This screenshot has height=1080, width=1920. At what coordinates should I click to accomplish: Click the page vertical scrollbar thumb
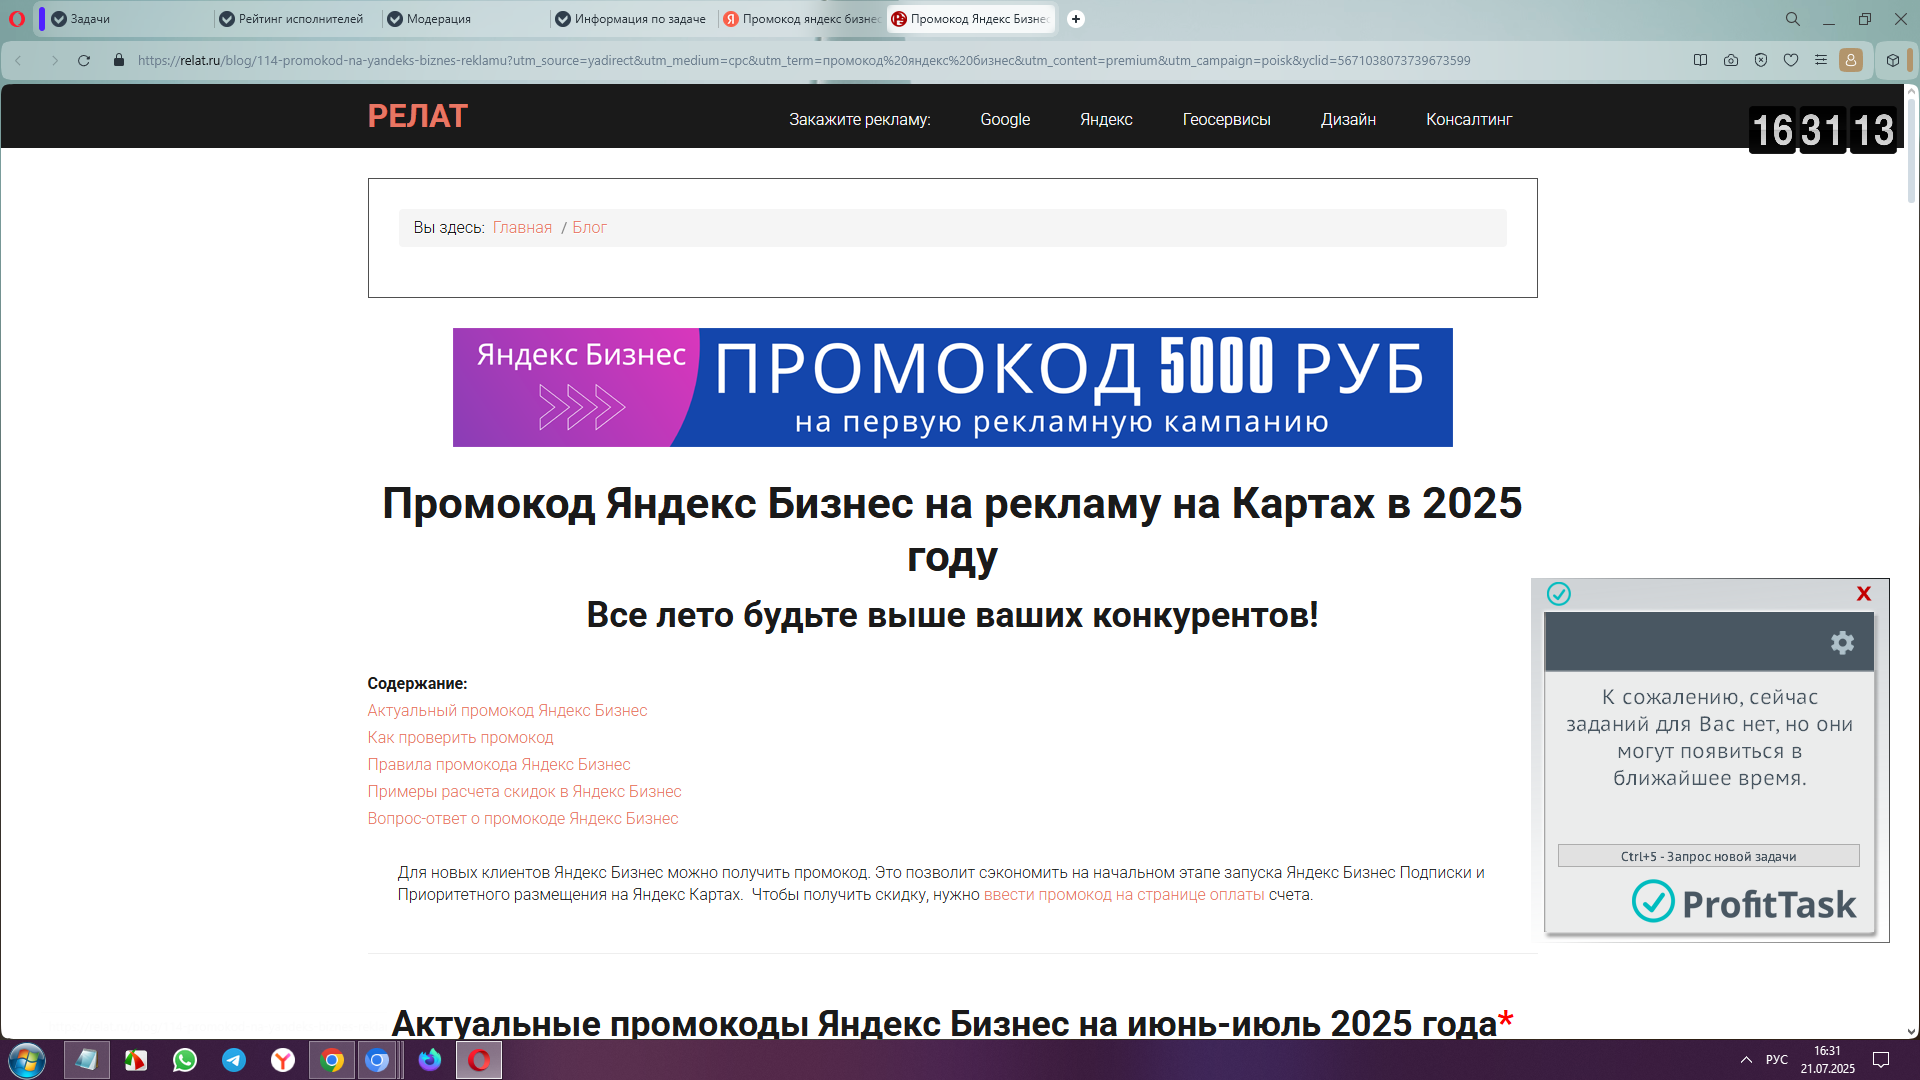coord(1911,150)
